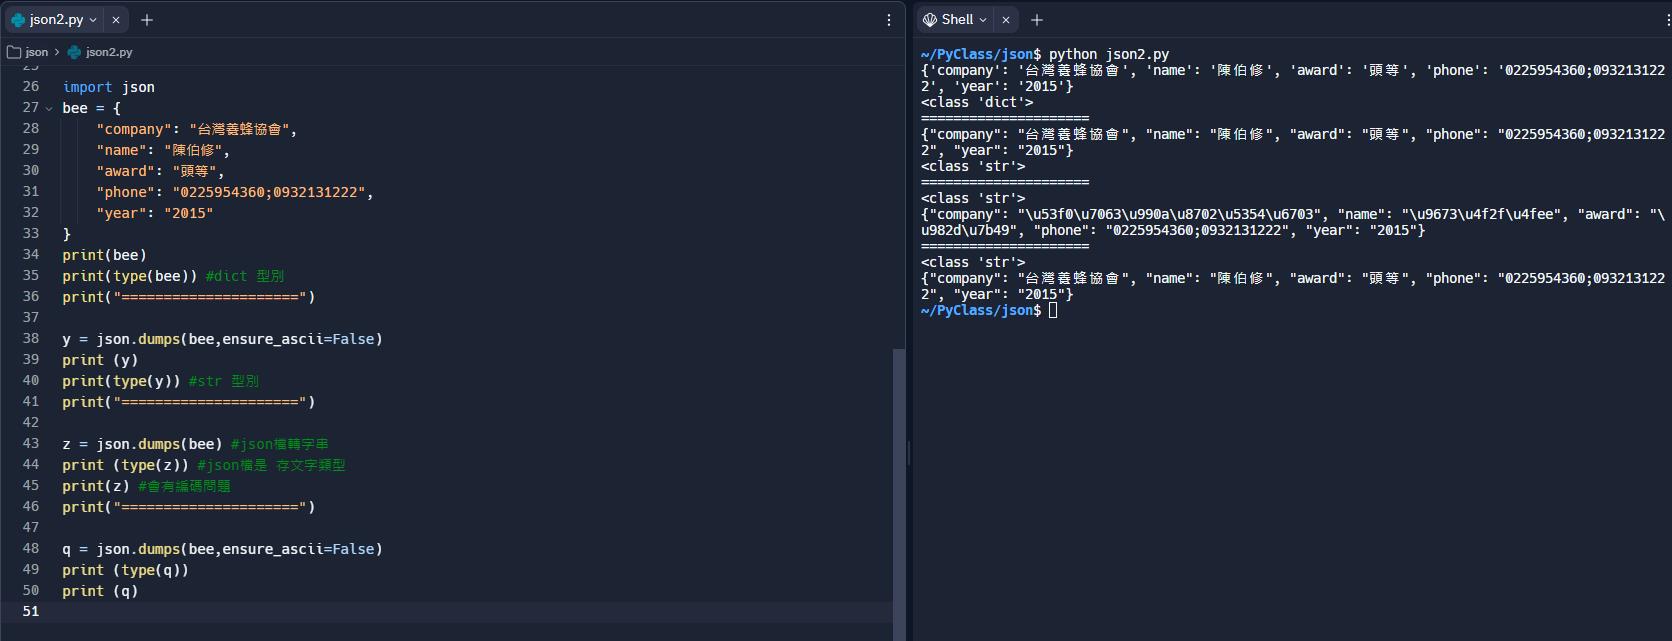Click the Shell icon on Shell tab
This screenshot has height=641, width=1672.
pos(930,20)
